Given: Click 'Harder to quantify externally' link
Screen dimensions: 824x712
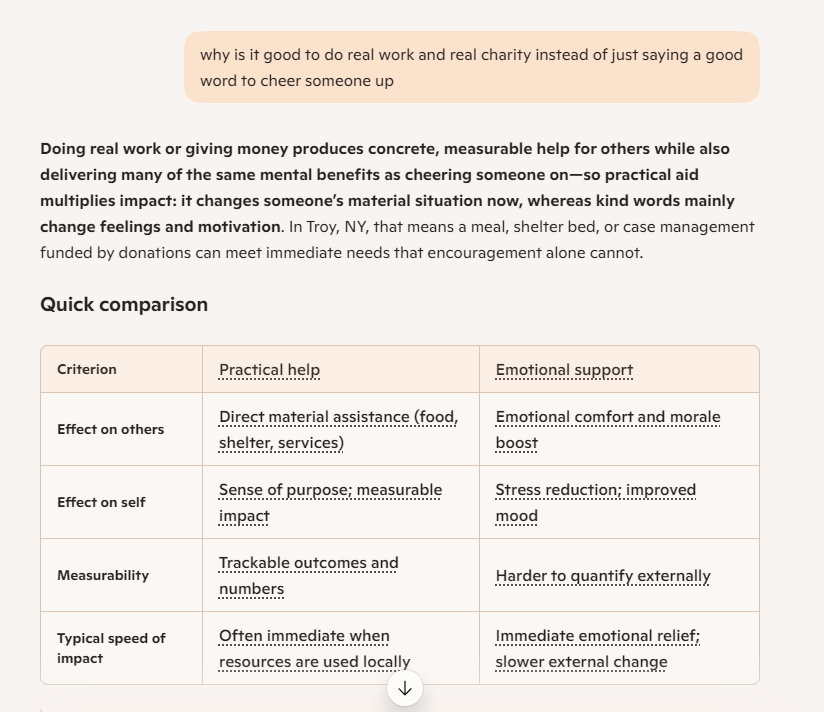Looking at the screenshot, I should tap(603, 576).
